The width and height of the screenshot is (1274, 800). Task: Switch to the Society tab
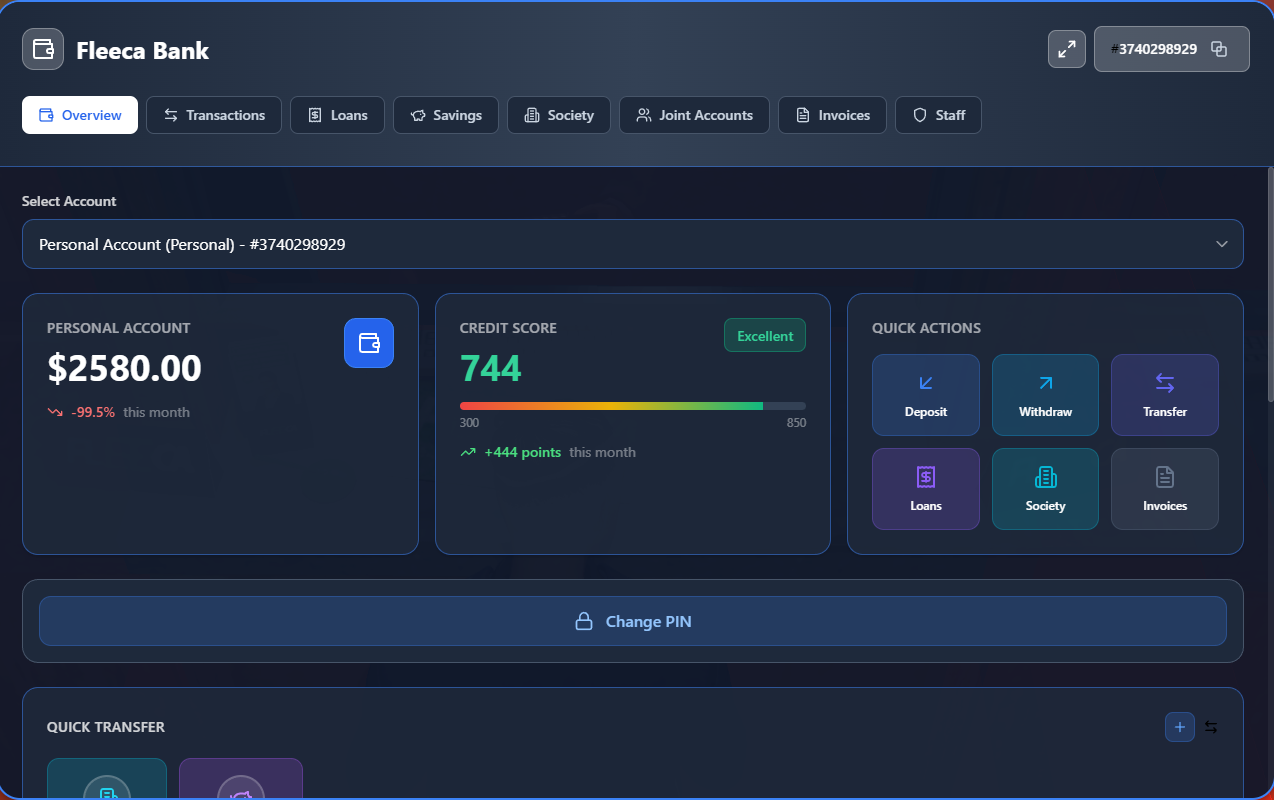(x=559, y=115)
